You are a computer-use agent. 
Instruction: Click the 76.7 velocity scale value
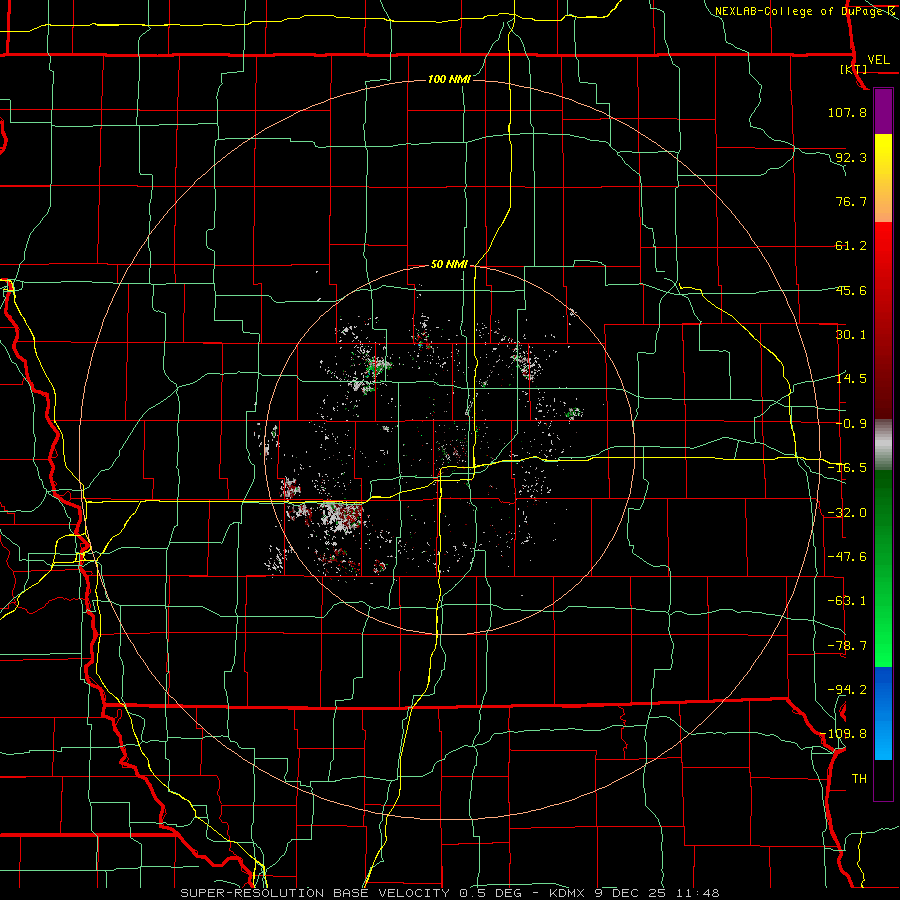851,201
